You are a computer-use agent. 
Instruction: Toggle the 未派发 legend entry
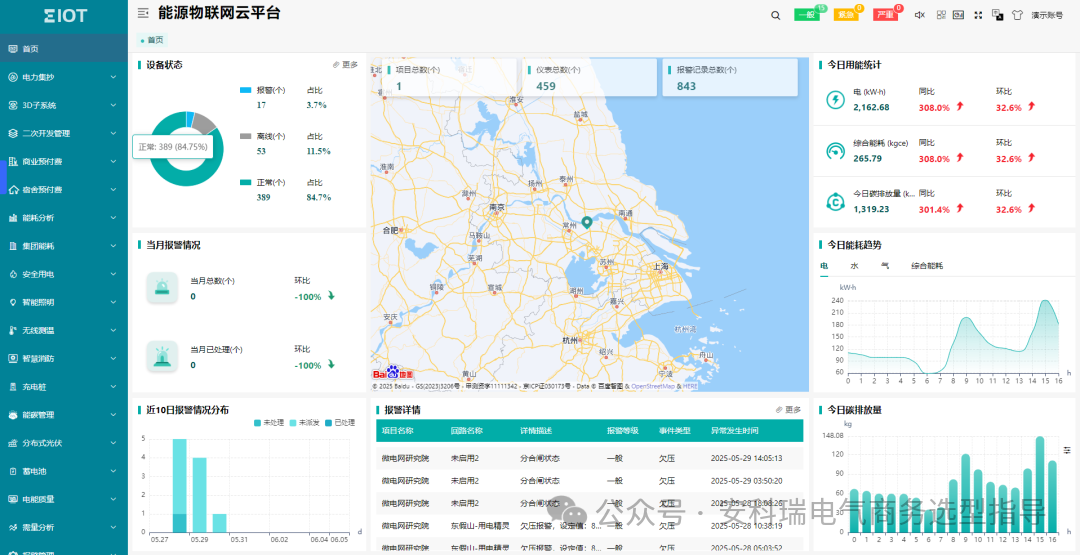(304, 423)
